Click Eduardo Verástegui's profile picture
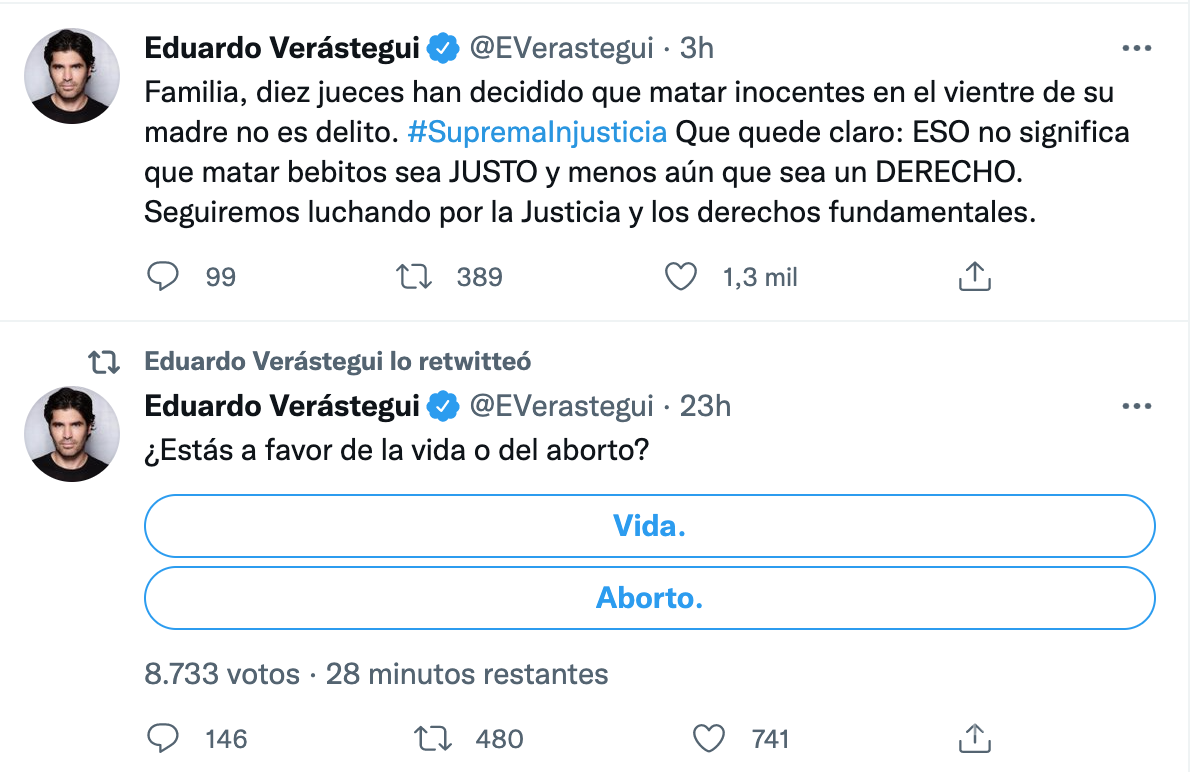The height and width of the screenshot is (772, 1194). tap(72, 75)
